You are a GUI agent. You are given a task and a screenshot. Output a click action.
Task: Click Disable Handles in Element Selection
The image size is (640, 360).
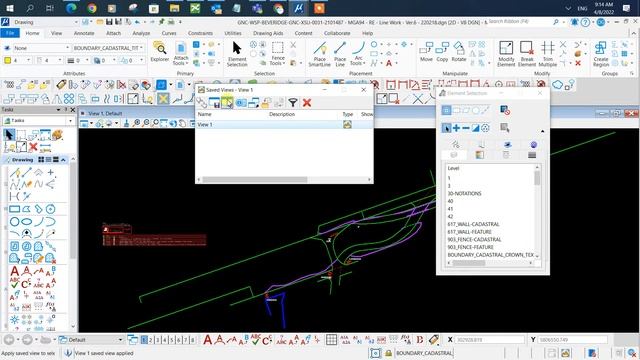(x=505, y=110)
